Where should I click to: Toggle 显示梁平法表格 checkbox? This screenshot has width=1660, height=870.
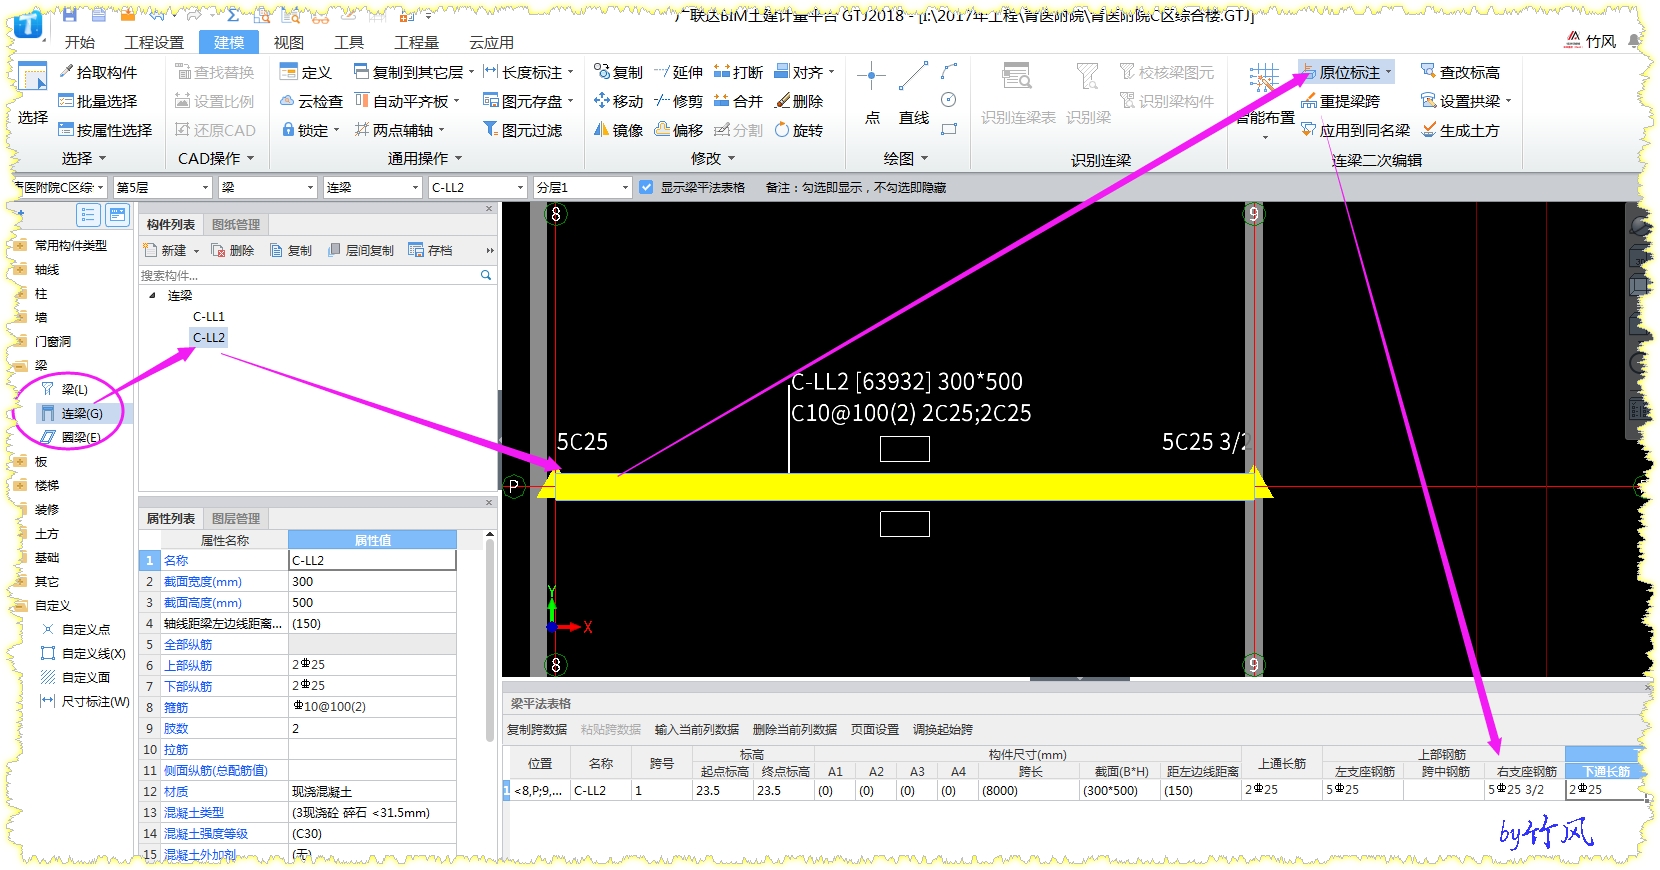pyautogui.click(x=646, y=187)
